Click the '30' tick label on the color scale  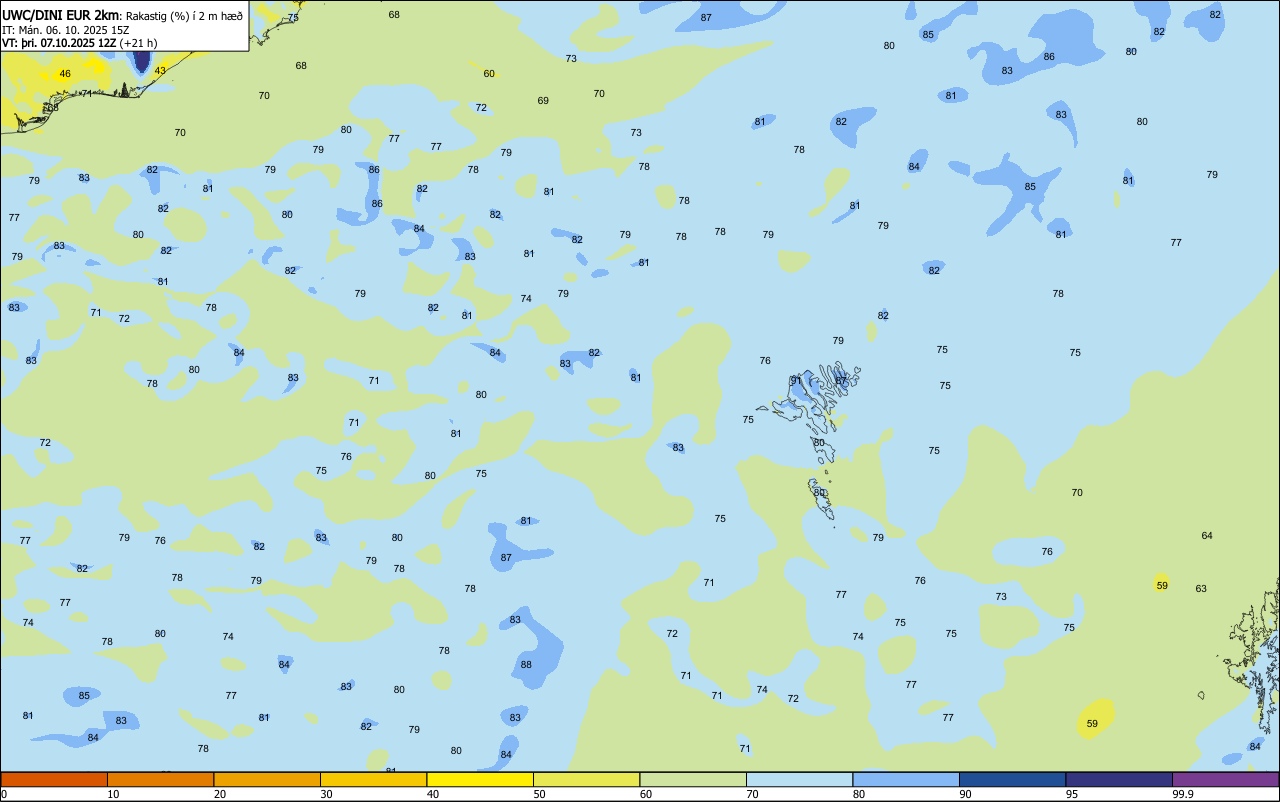coord(327,794)
